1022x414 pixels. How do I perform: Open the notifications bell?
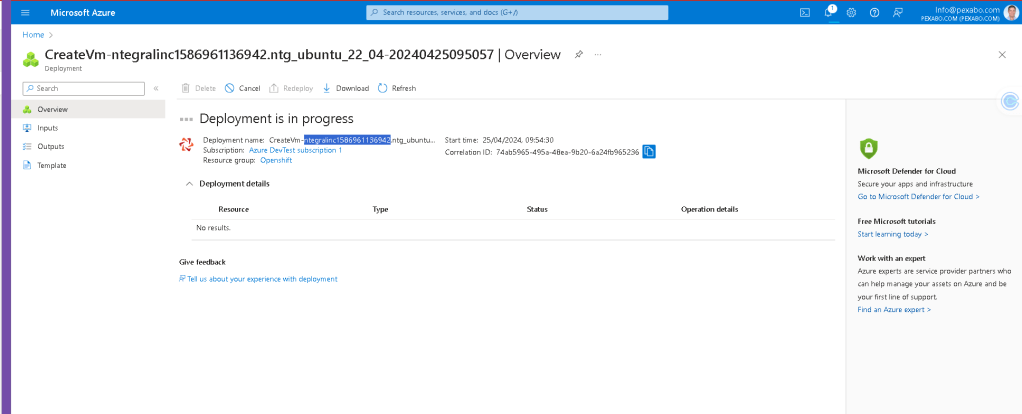tap(829, 12)
